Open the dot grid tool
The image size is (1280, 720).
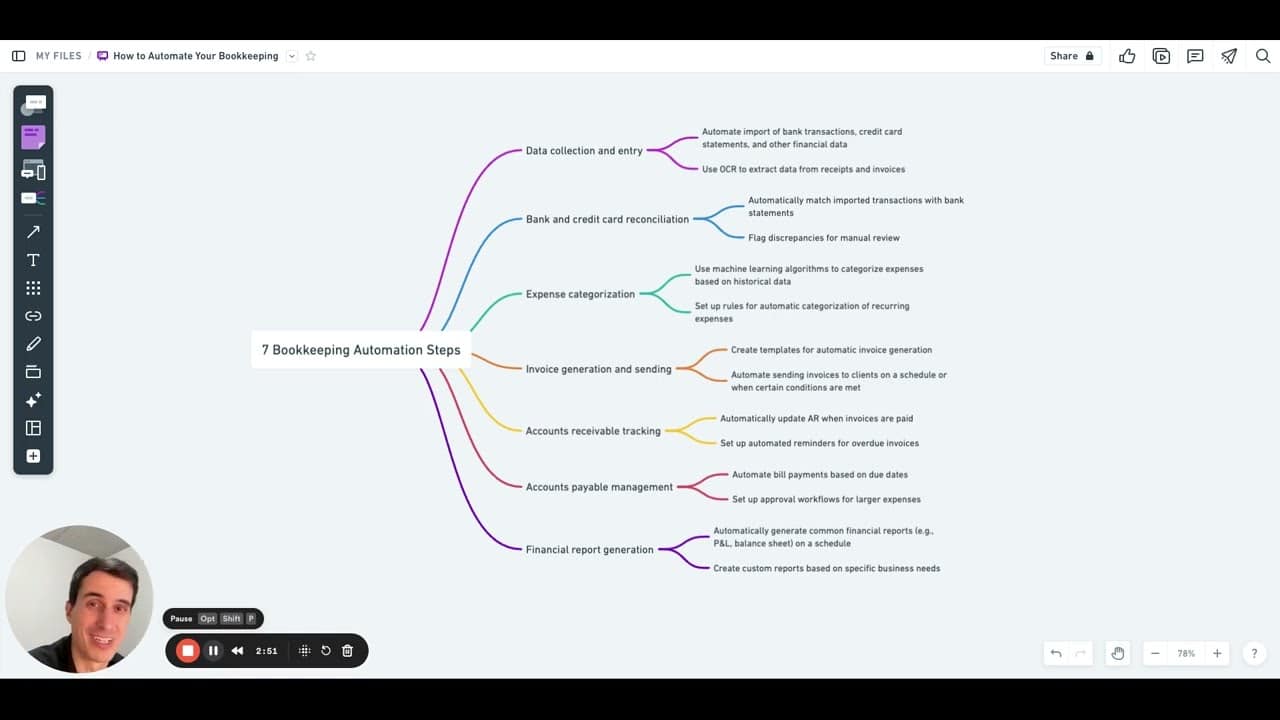[33, 288]
